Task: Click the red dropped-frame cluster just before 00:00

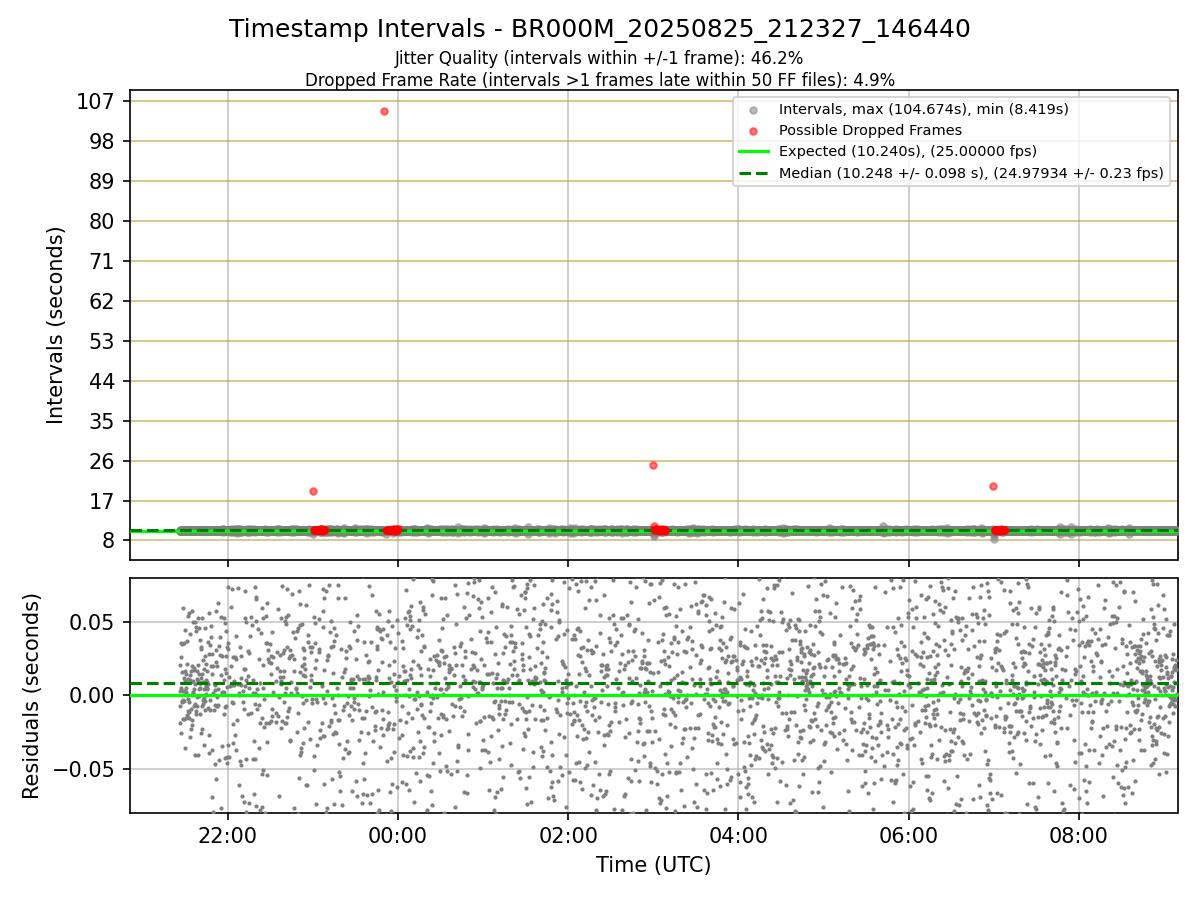Action: (393, 530)
